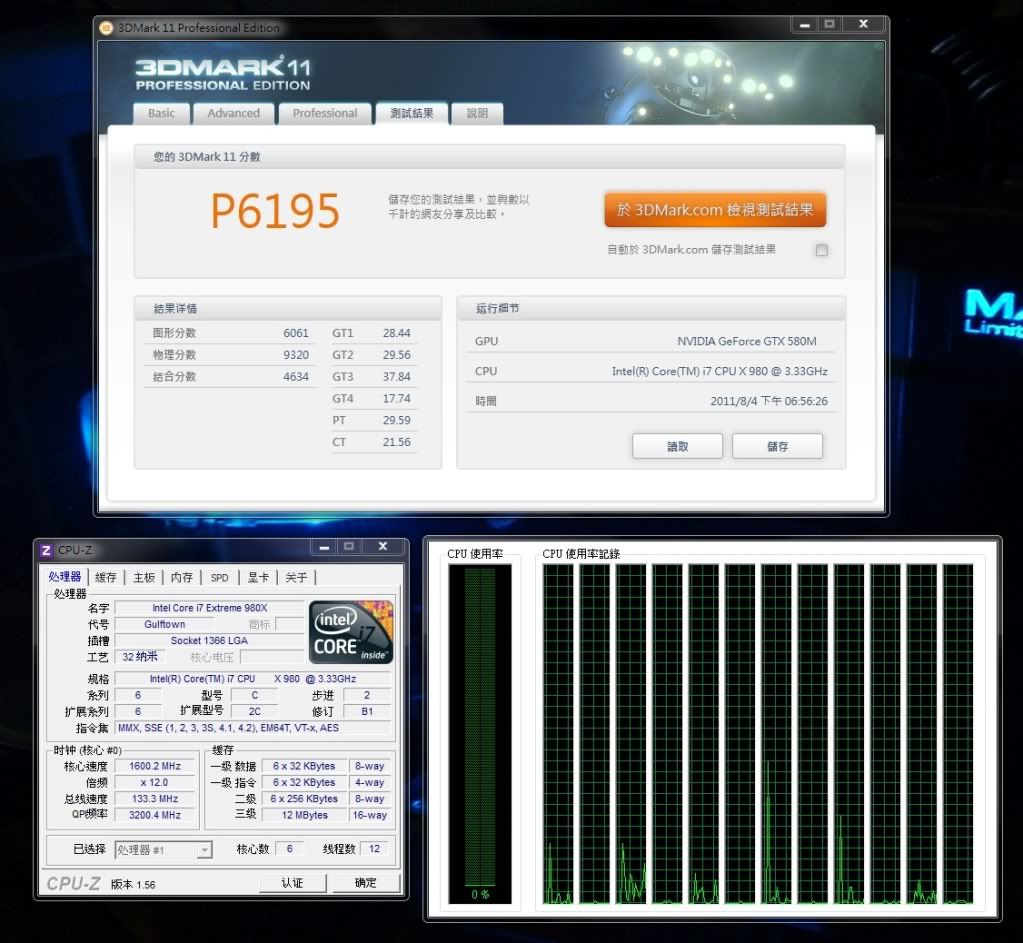Screen dimensions: 1023x943
Task: Click the 确定 button in CPU-Z
Action: pos(365,883)
